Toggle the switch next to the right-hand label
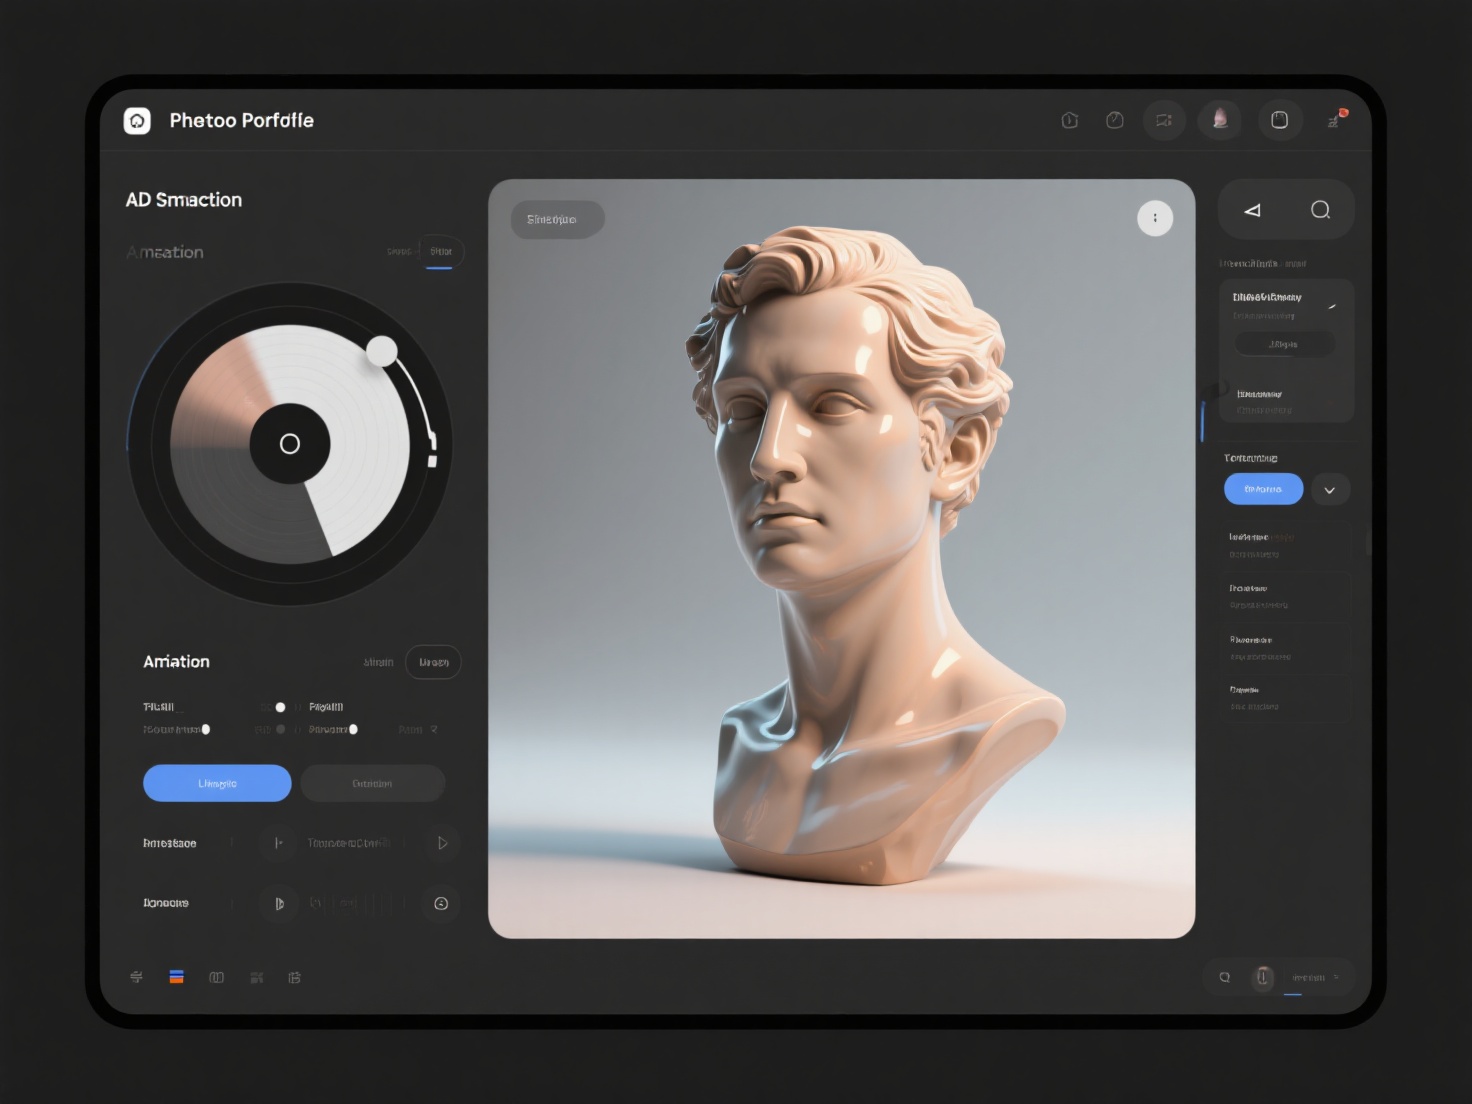The width and height of the screenshot is (1472, 1104). click(355, 729)
